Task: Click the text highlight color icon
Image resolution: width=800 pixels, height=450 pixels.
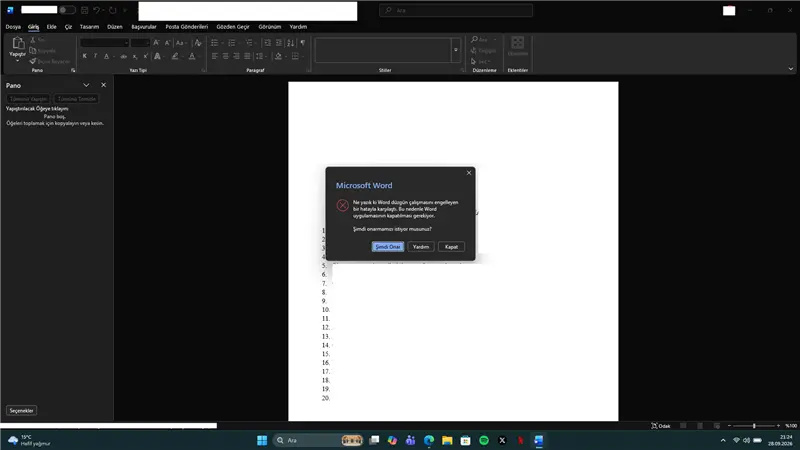Action: [x=175, y=56]
